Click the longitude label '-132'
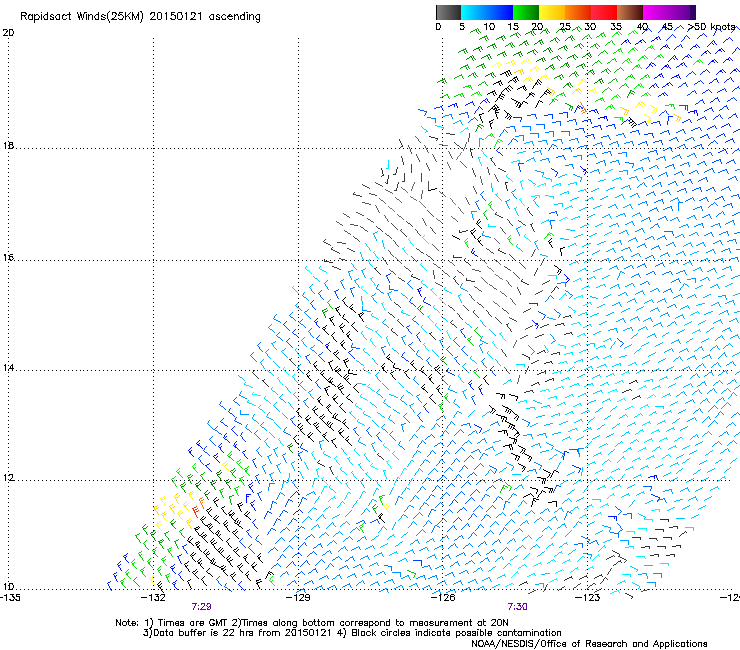740x650 pixels. [153, 598]
